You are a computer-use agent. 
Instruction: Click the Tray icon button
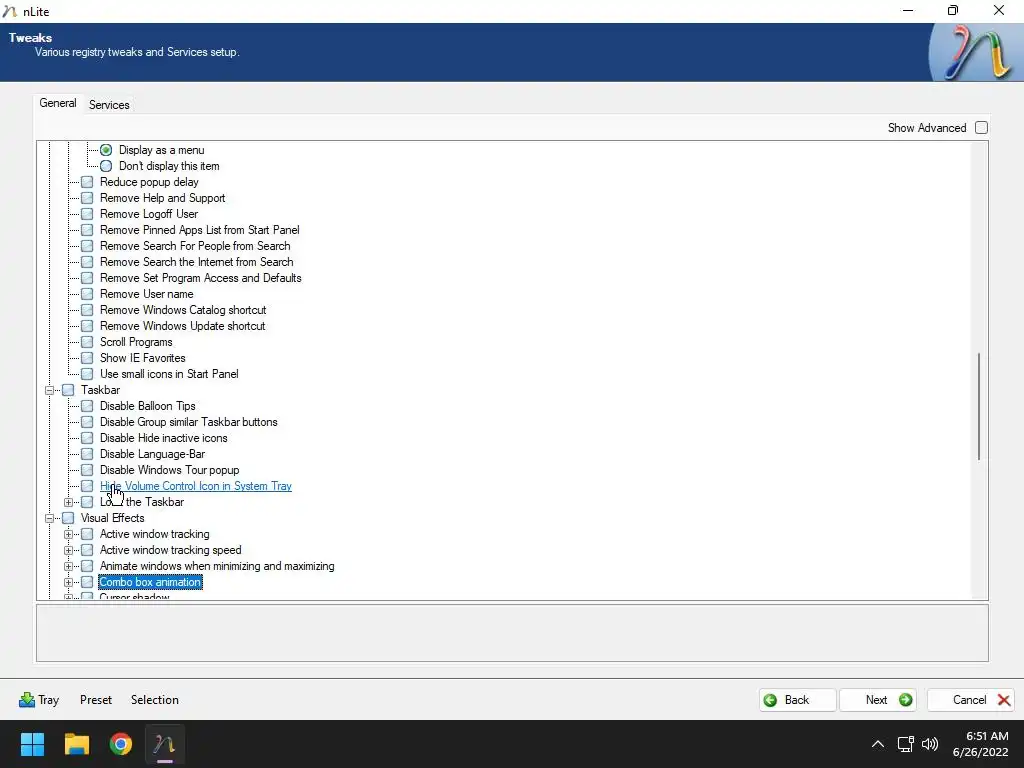(27, 699)
